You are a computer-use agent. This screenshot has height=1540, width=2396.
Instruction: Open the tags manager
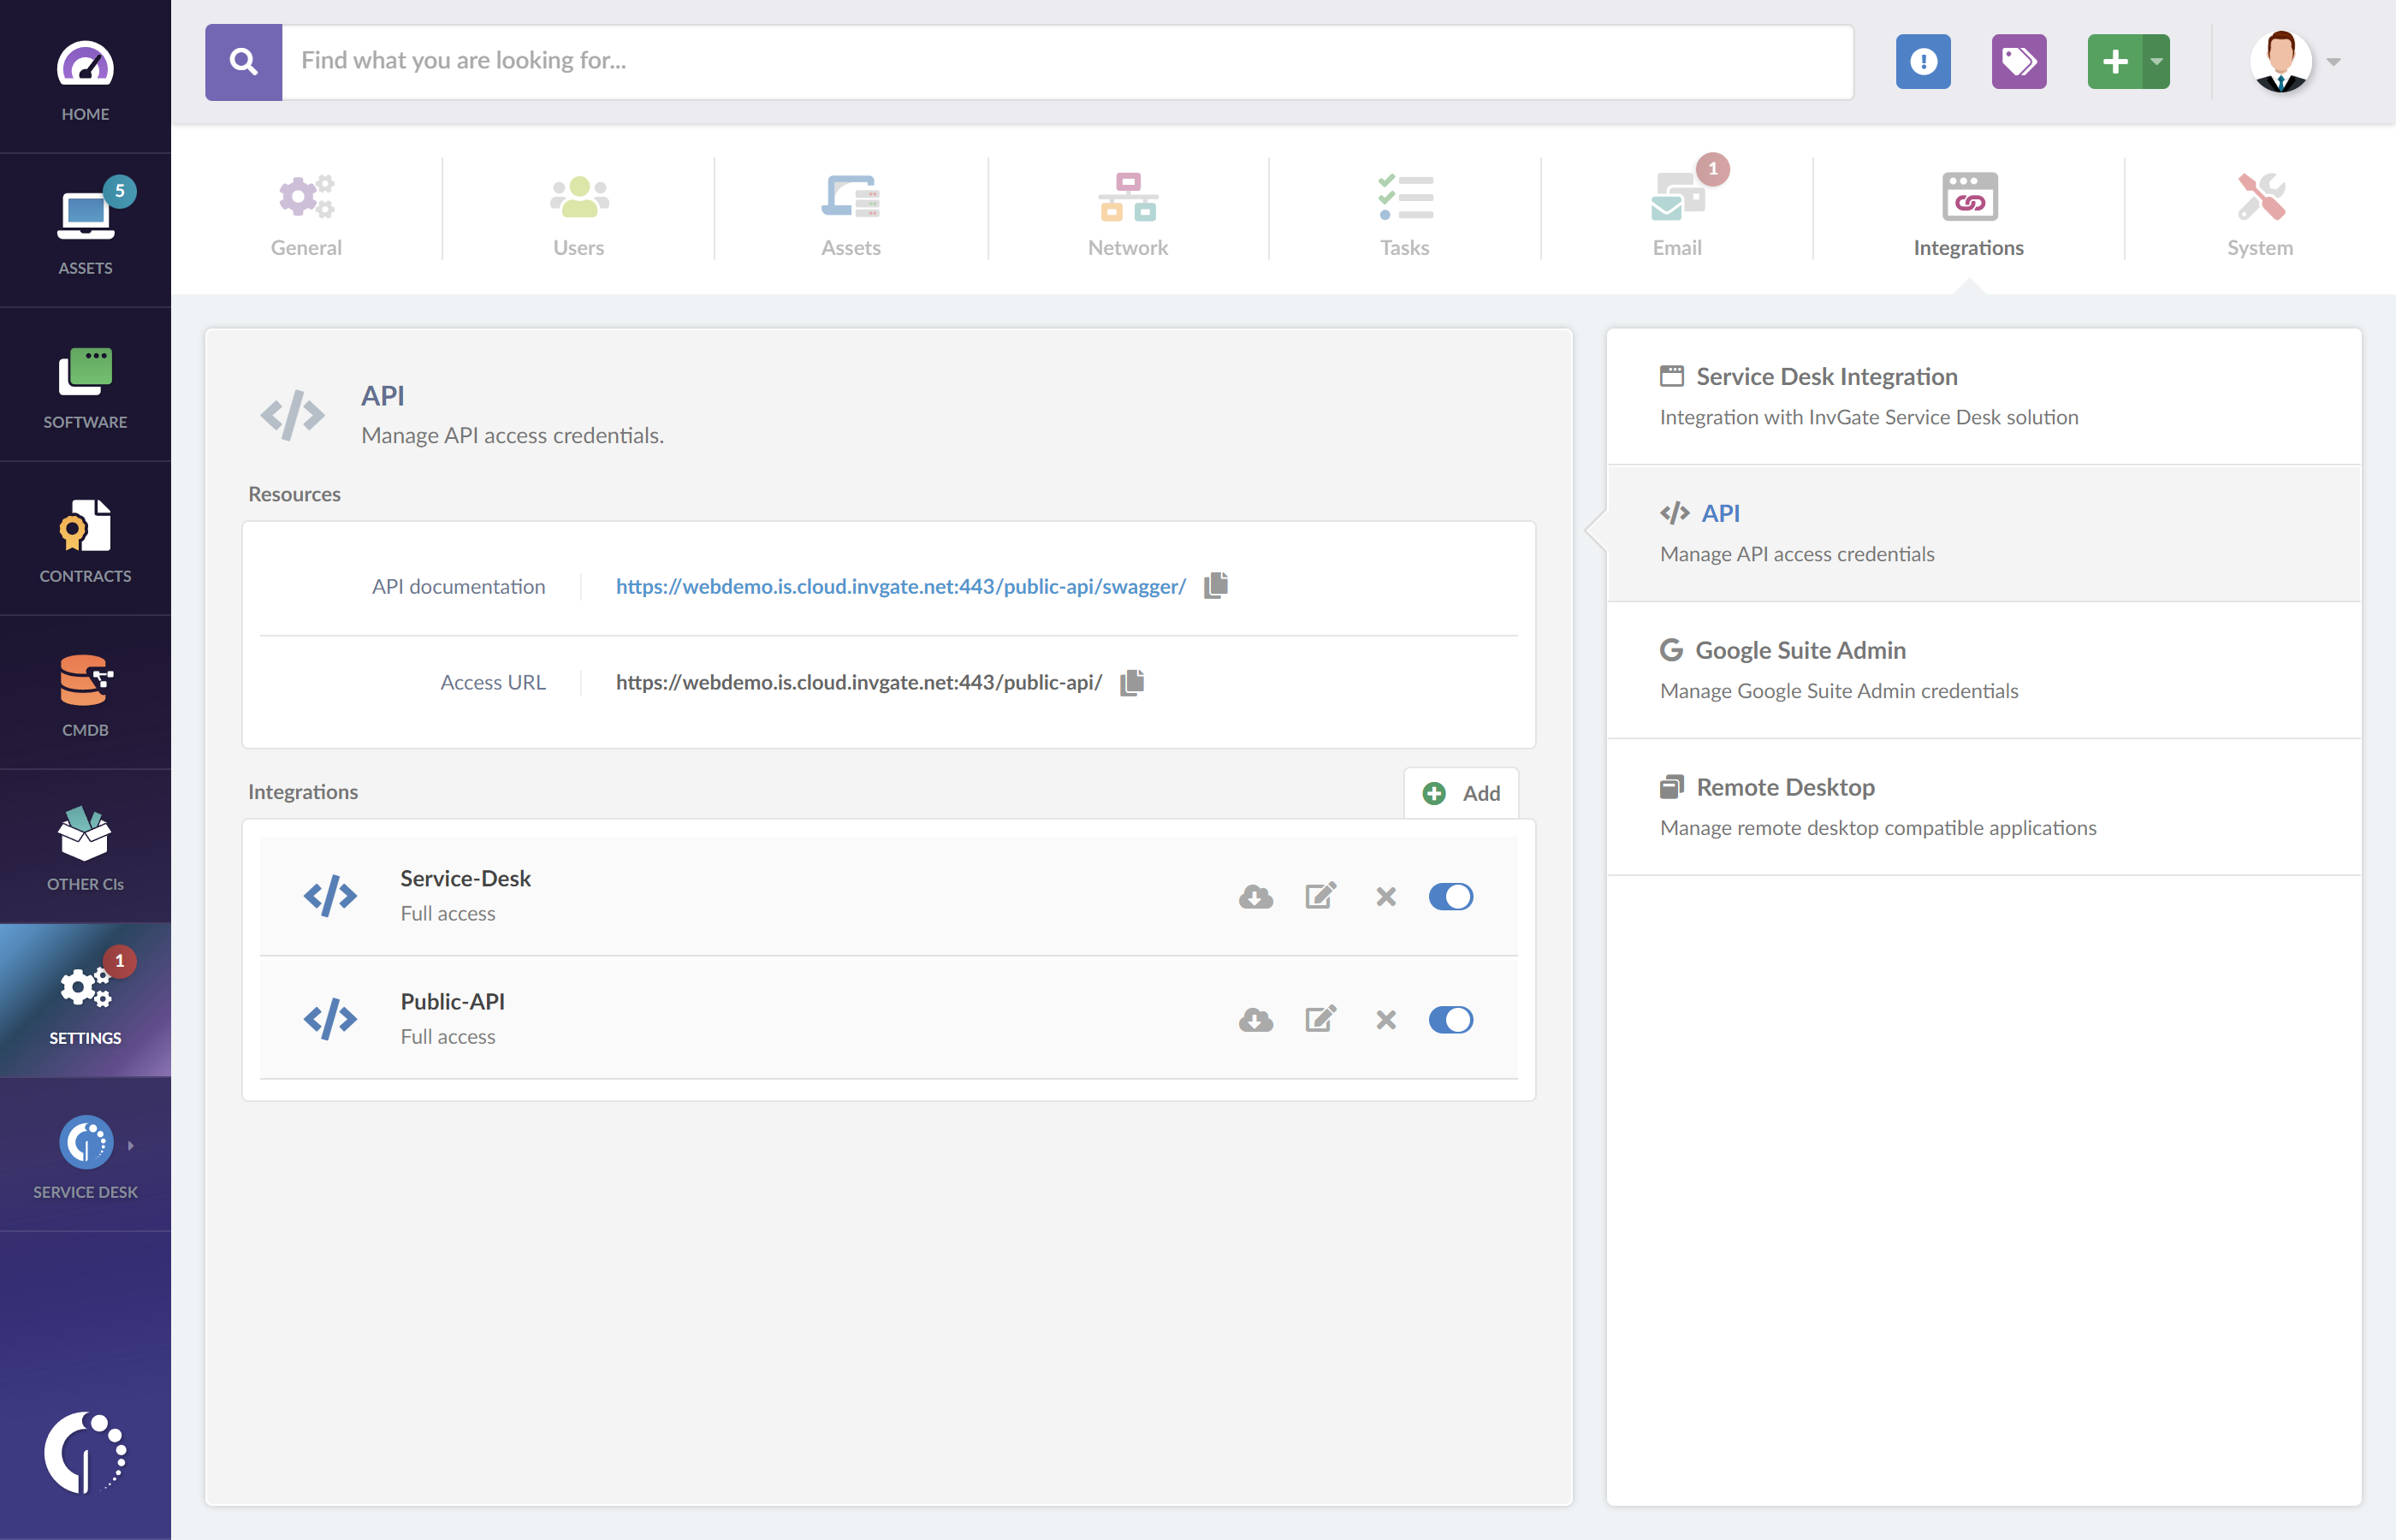(x=2019, y=62)
